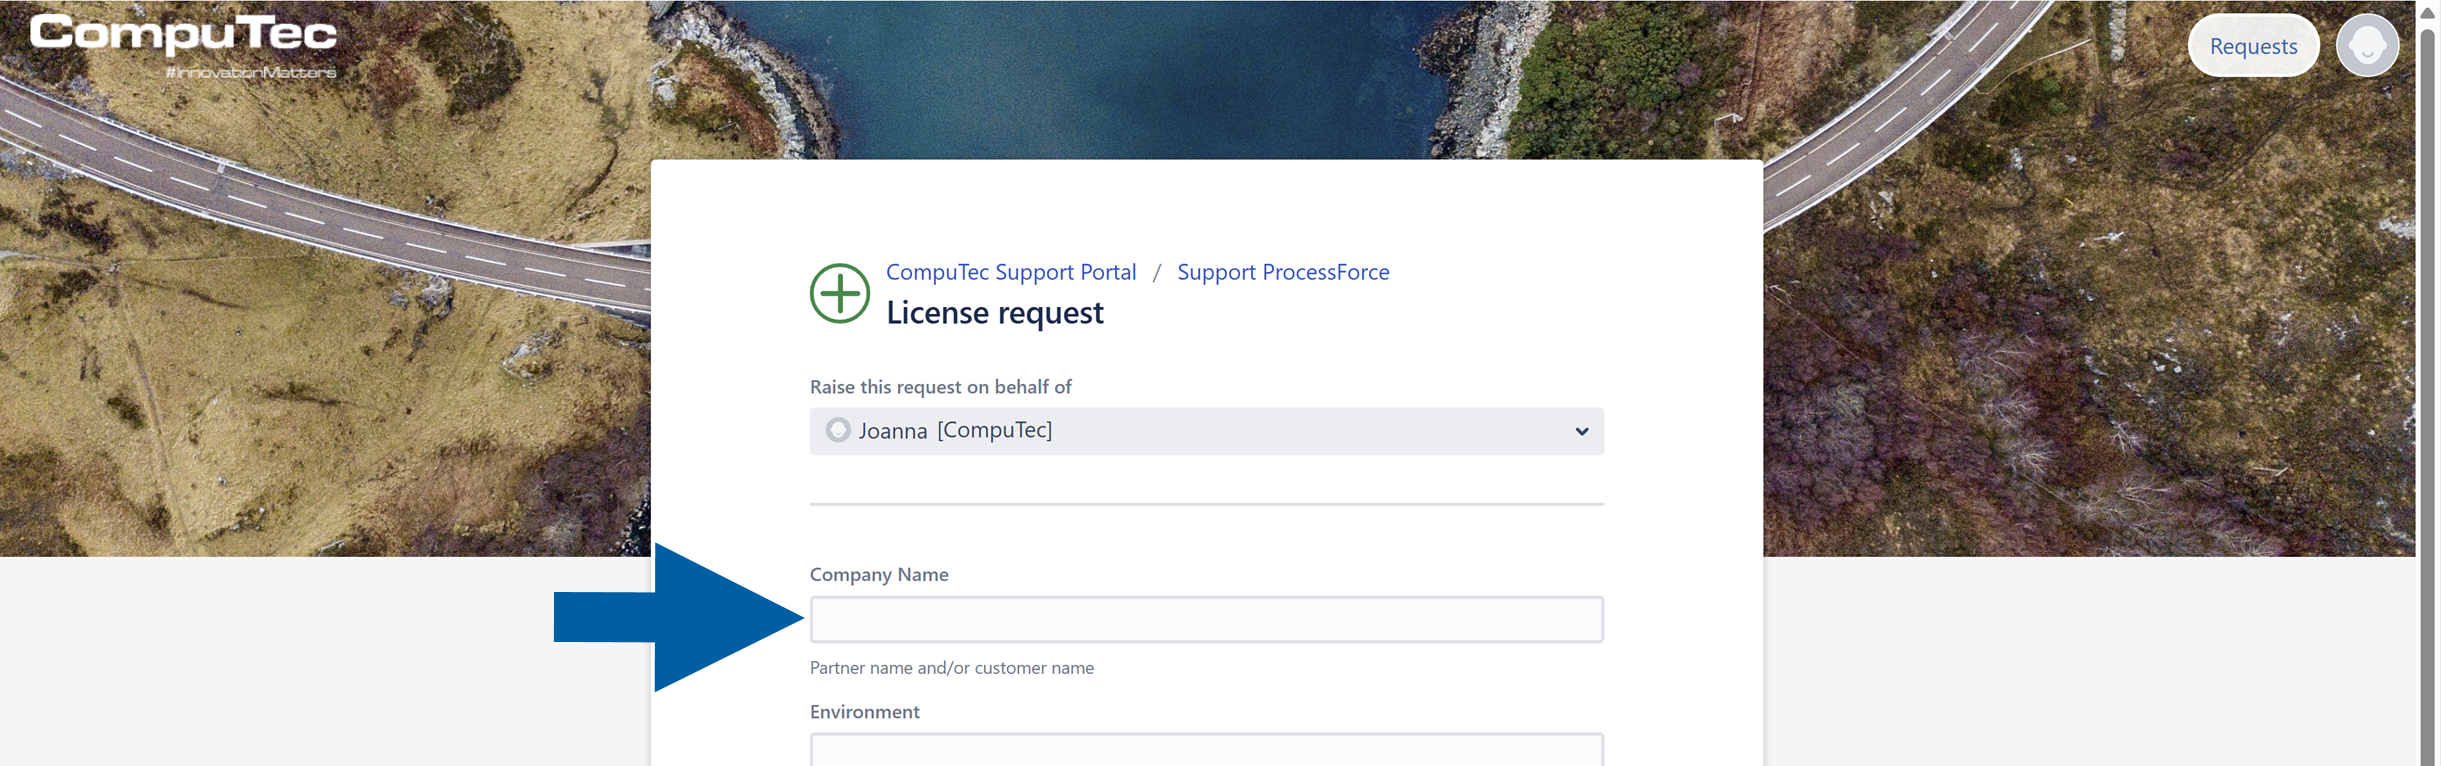2441x766 pixels.
Task: Click the CompuTec logo
Action: point(183,45)
